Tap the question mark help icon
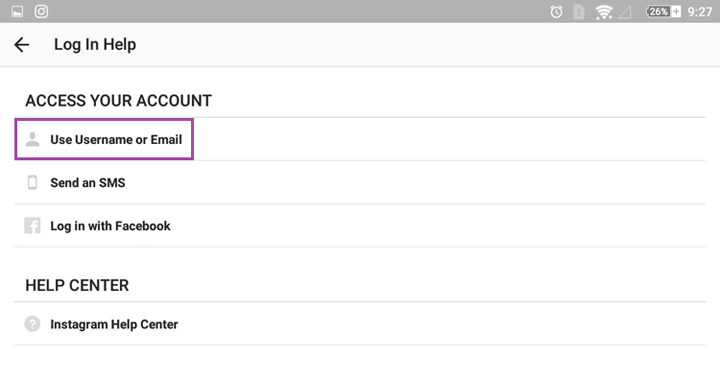720x379 pixels. pos(32,324)
